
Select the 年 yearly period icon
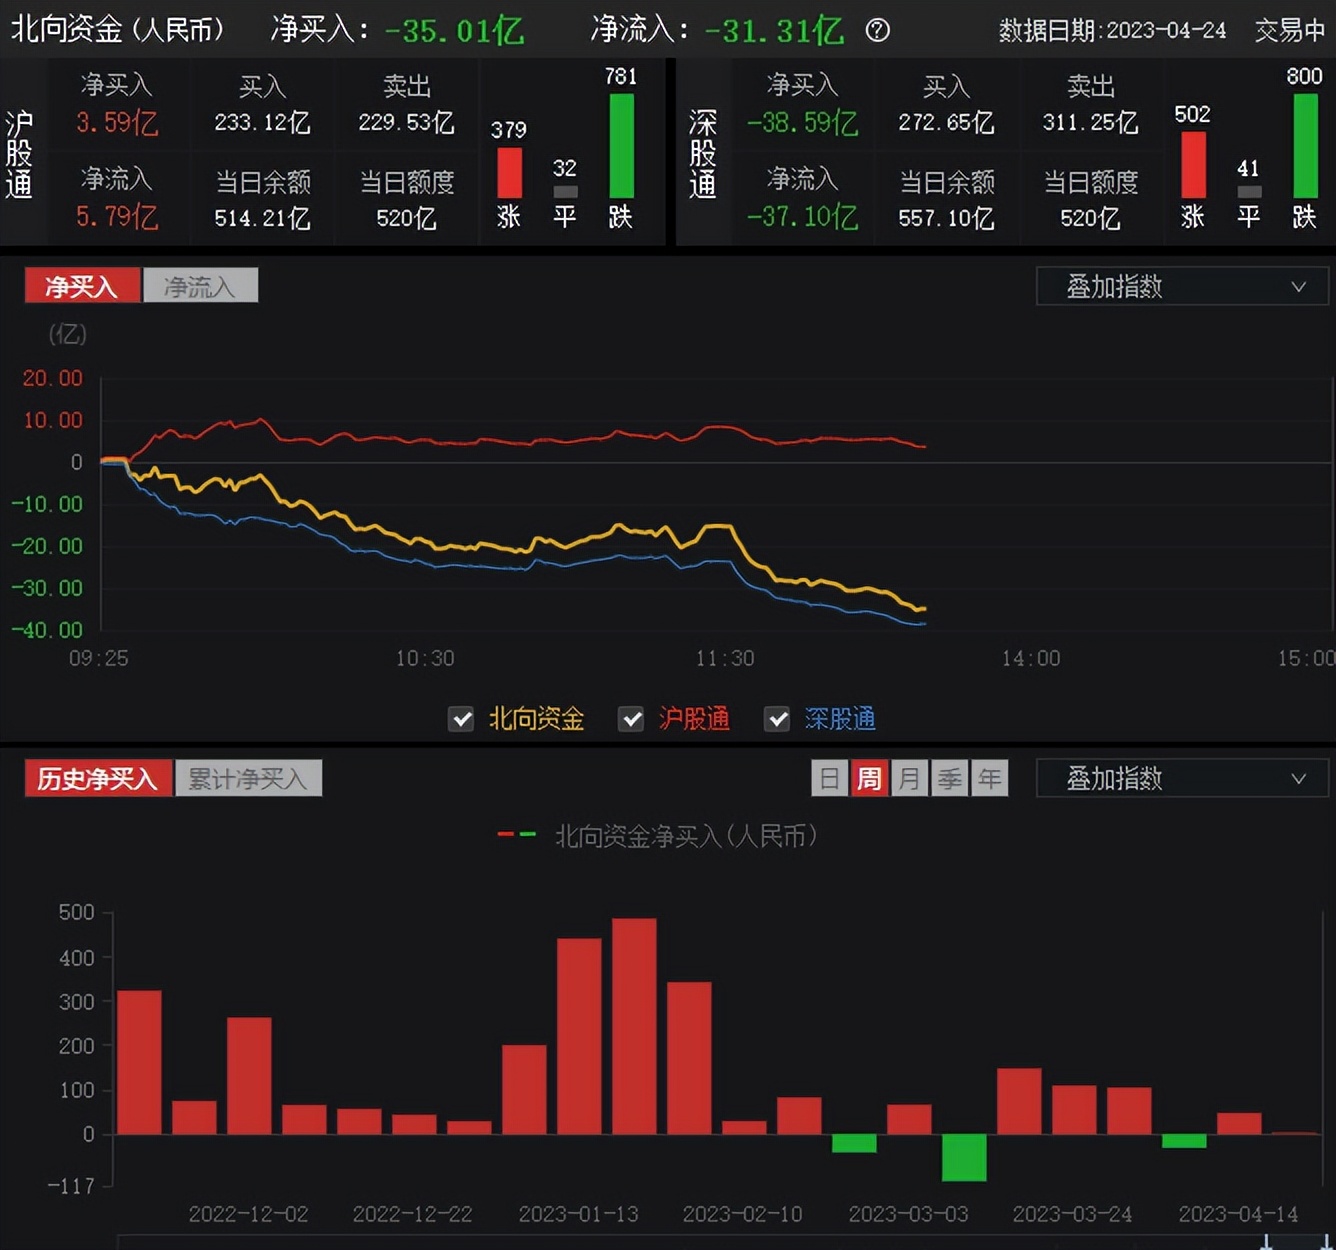[x=989, y=778]
